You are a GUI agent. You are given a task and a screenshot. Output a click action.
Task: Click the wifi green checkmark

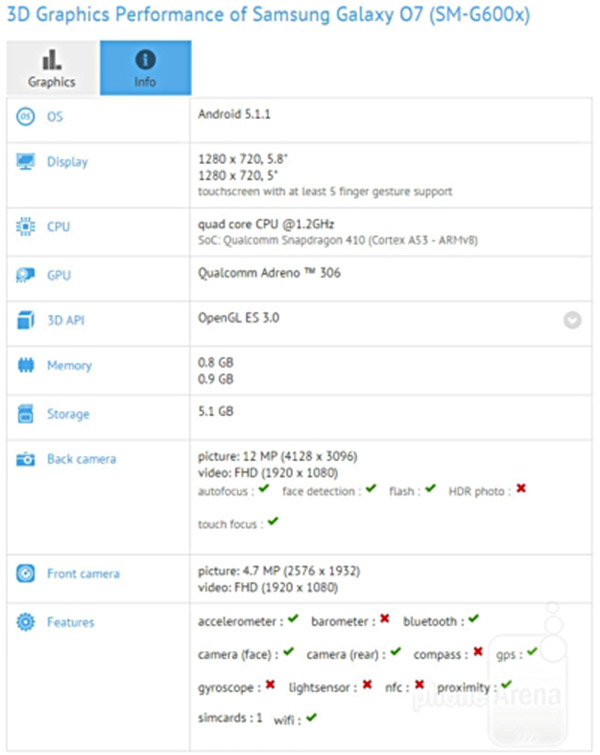(x=312, y=717)
